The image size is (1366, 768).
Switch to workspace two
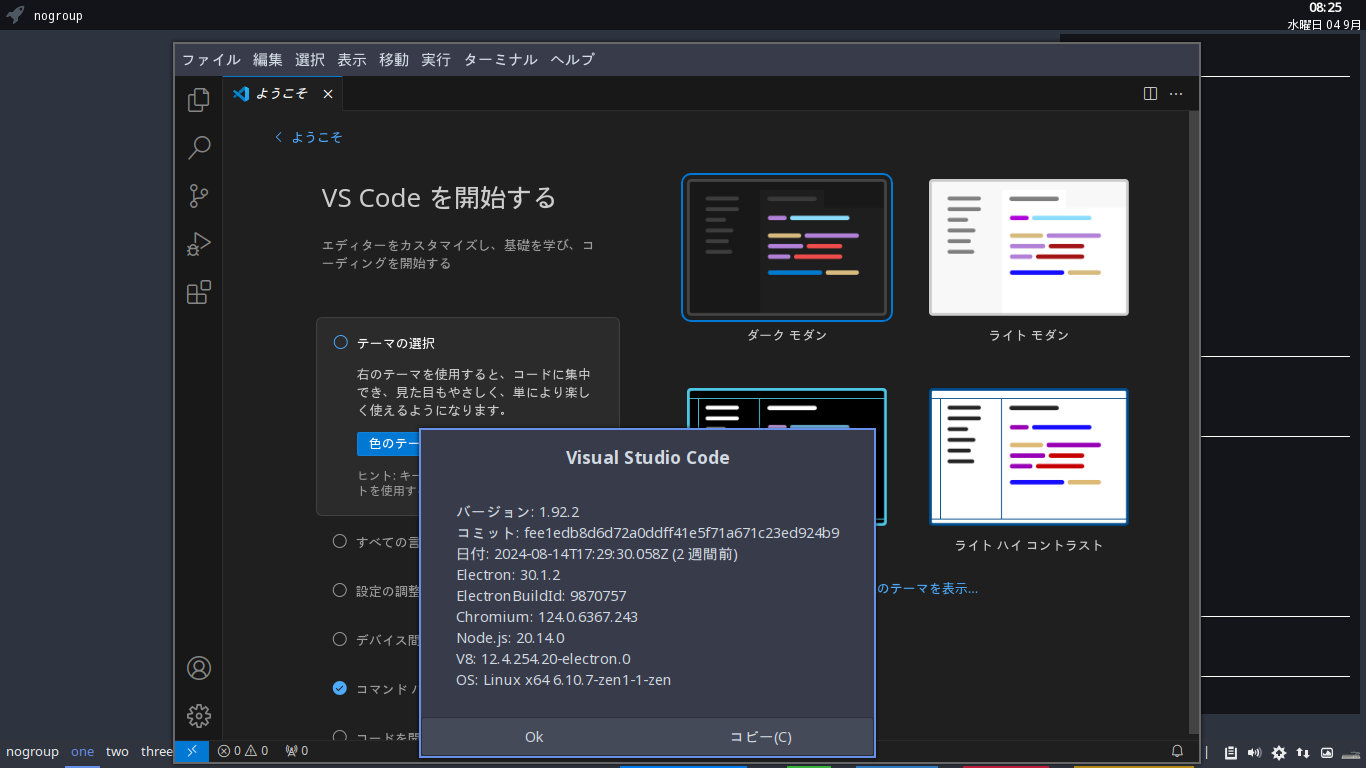pos(117,752)
